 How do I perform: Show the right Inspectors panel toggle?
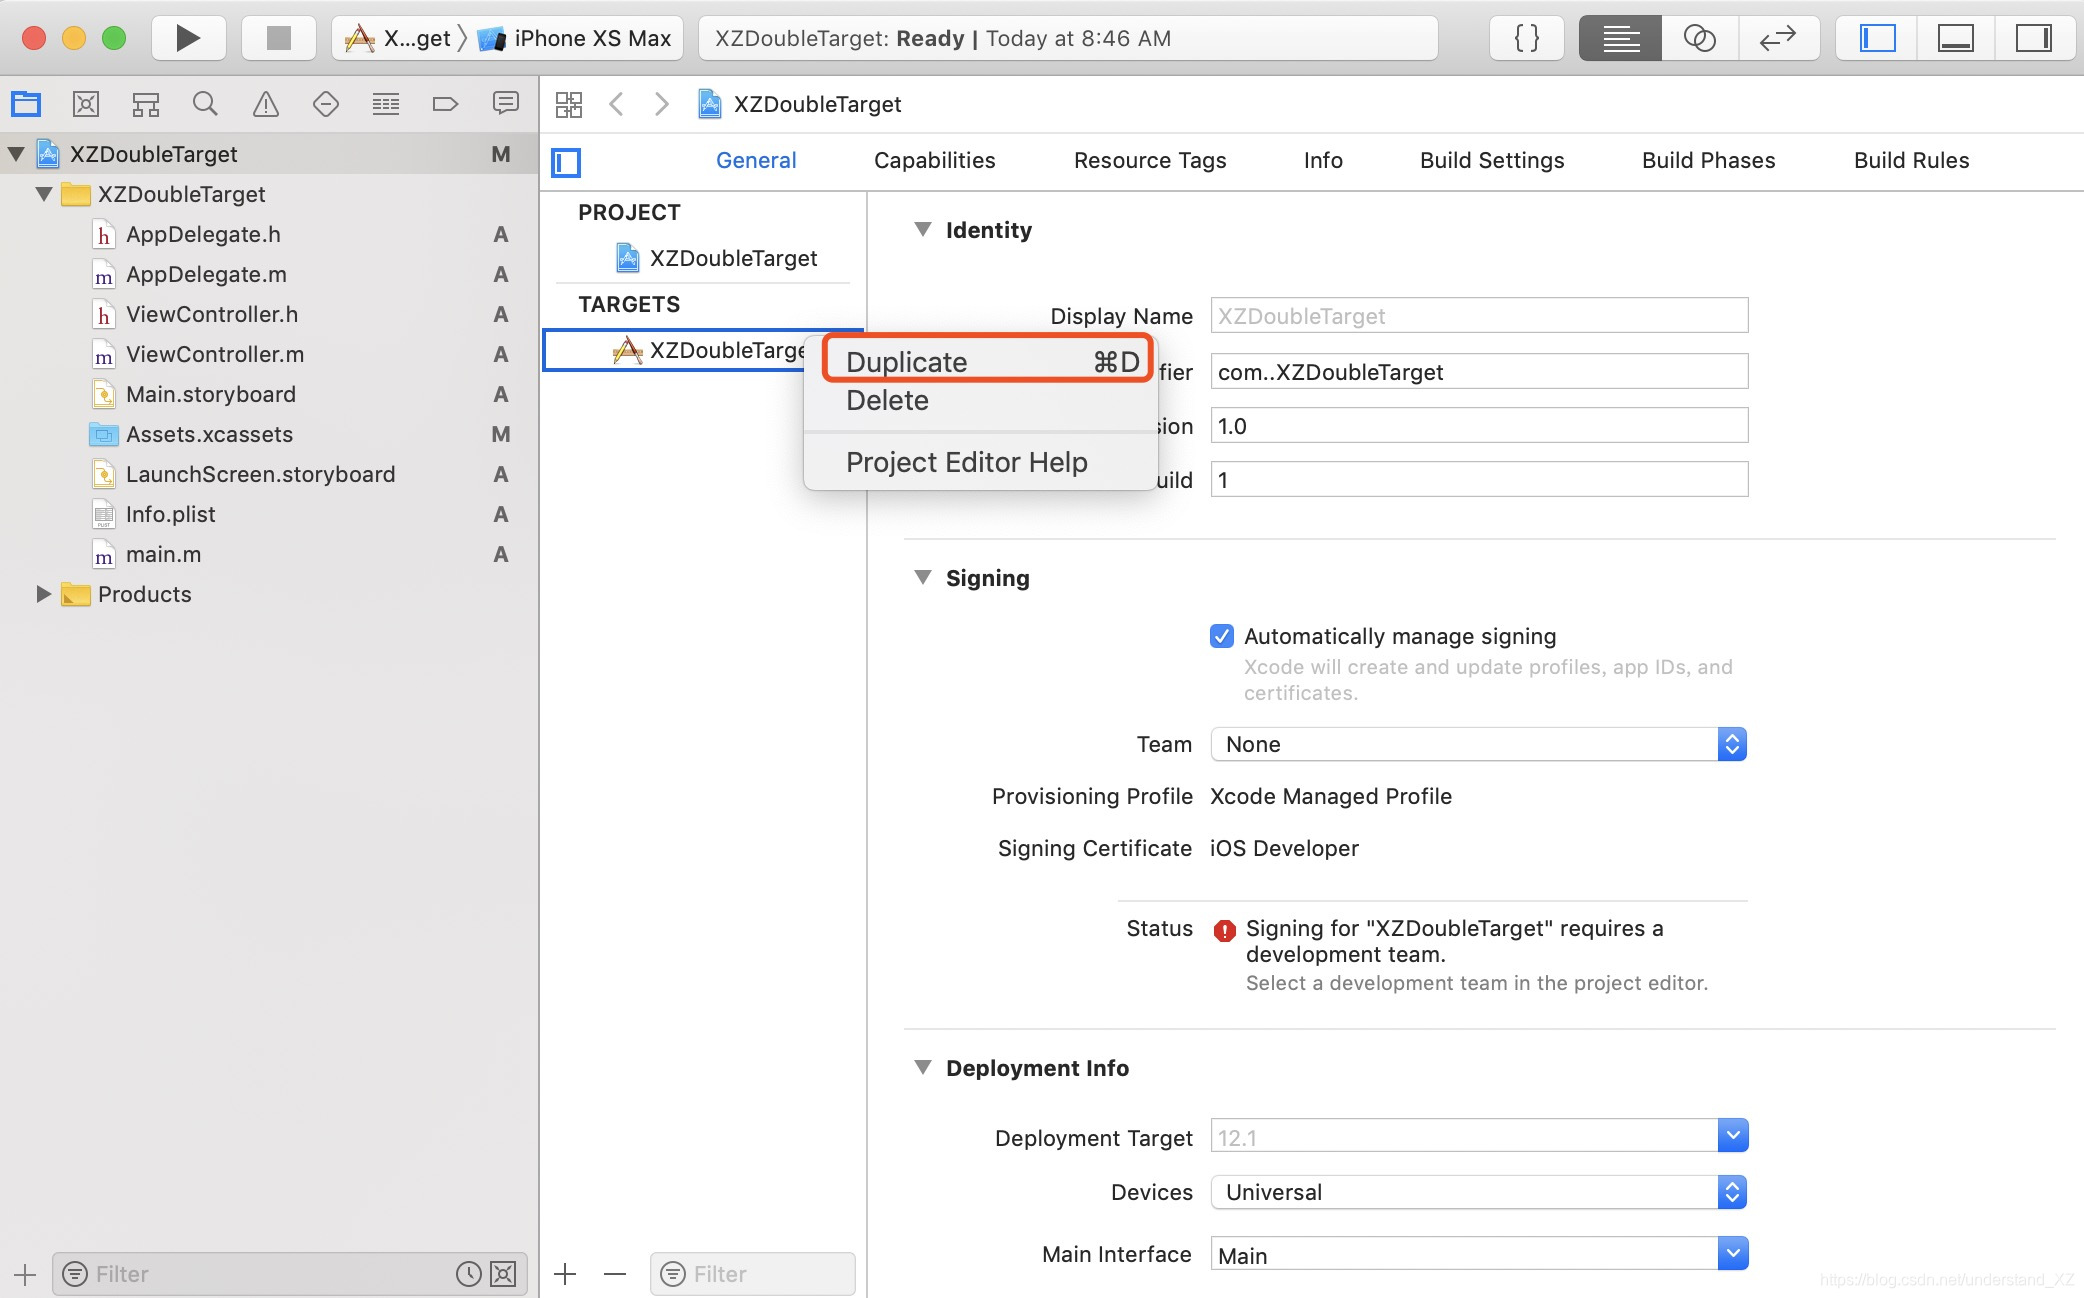(x=2033, y=39)
